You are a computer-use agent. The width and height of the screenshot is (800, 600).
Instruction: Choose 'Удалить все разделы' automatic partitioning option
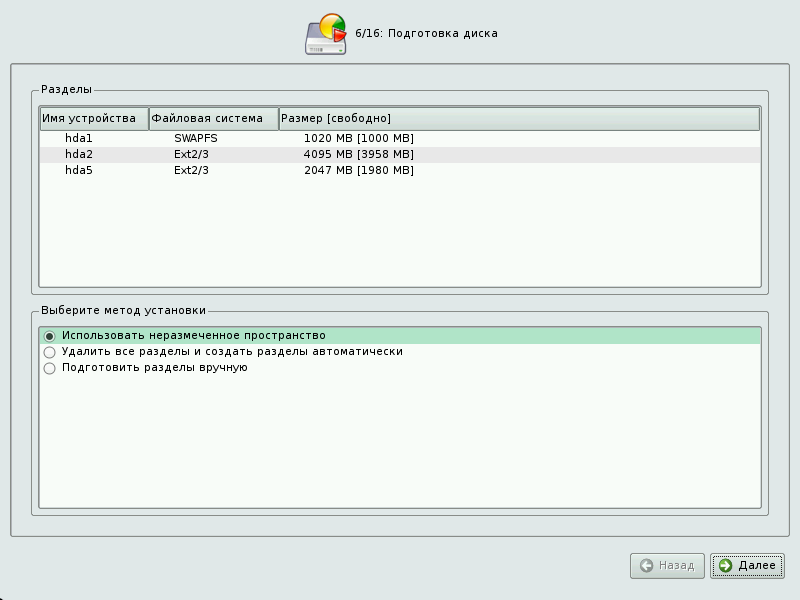click(x=50, y=352)
